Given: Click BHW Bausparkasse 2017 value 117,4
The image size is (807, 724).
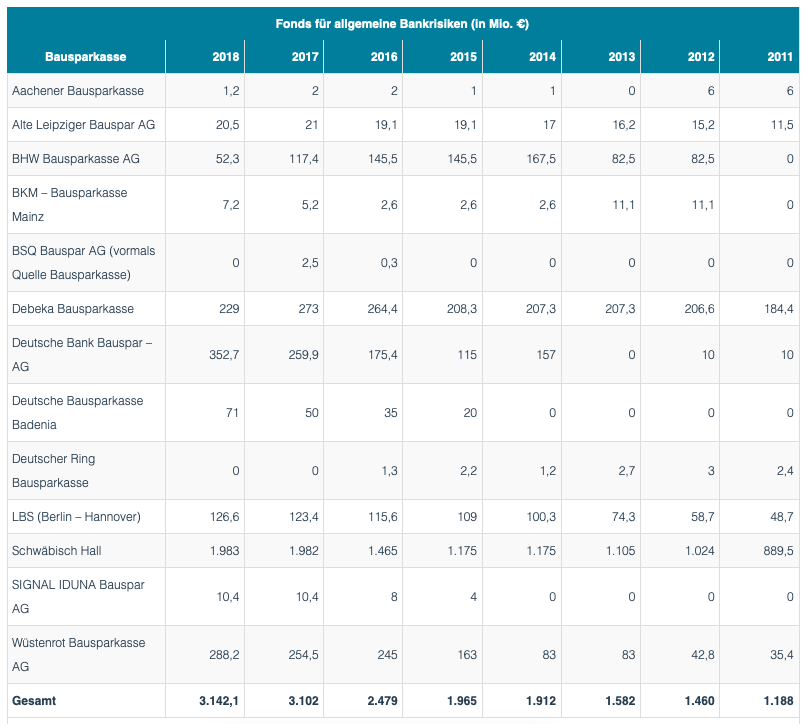Looking at the screenshot, I should (304, 158).
